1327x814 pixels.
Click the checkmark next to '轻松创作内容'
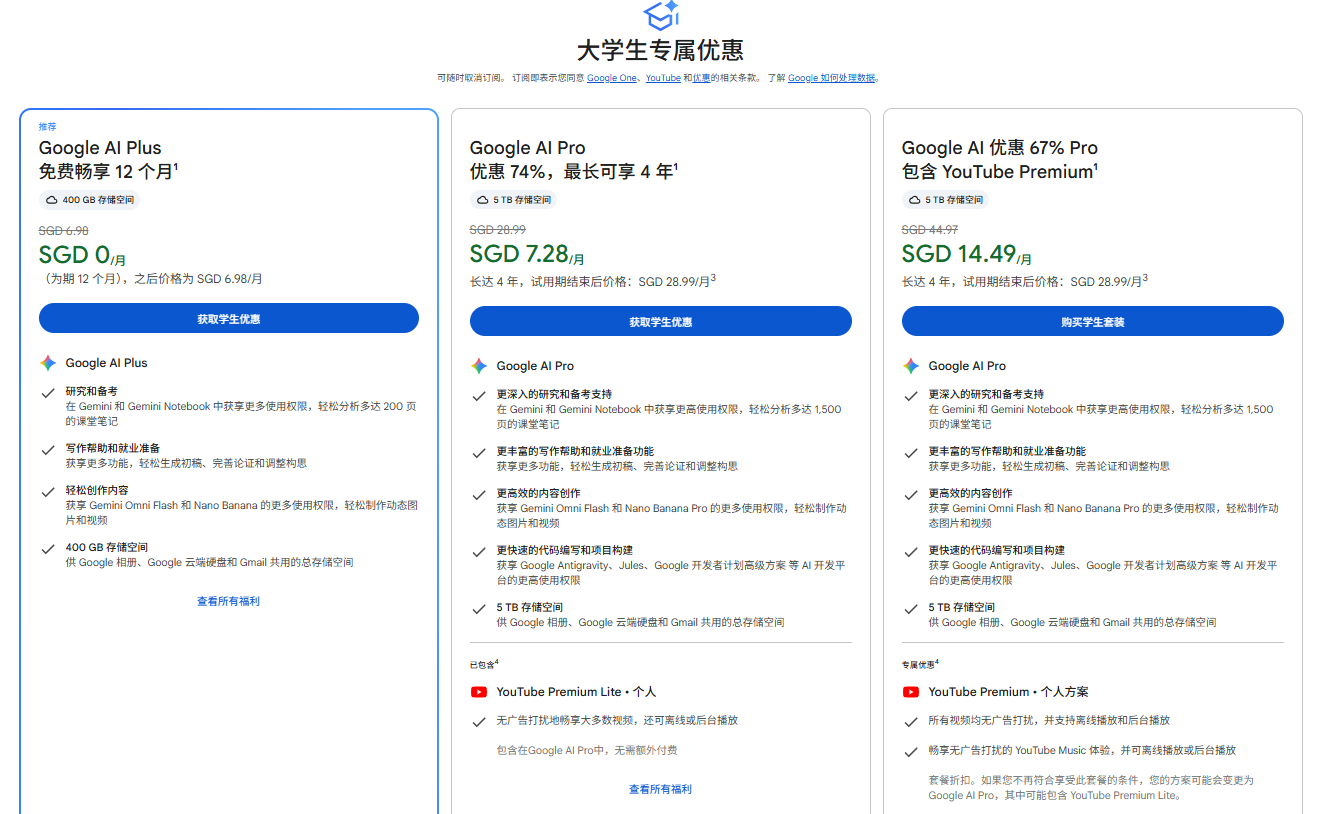point(48,492)
